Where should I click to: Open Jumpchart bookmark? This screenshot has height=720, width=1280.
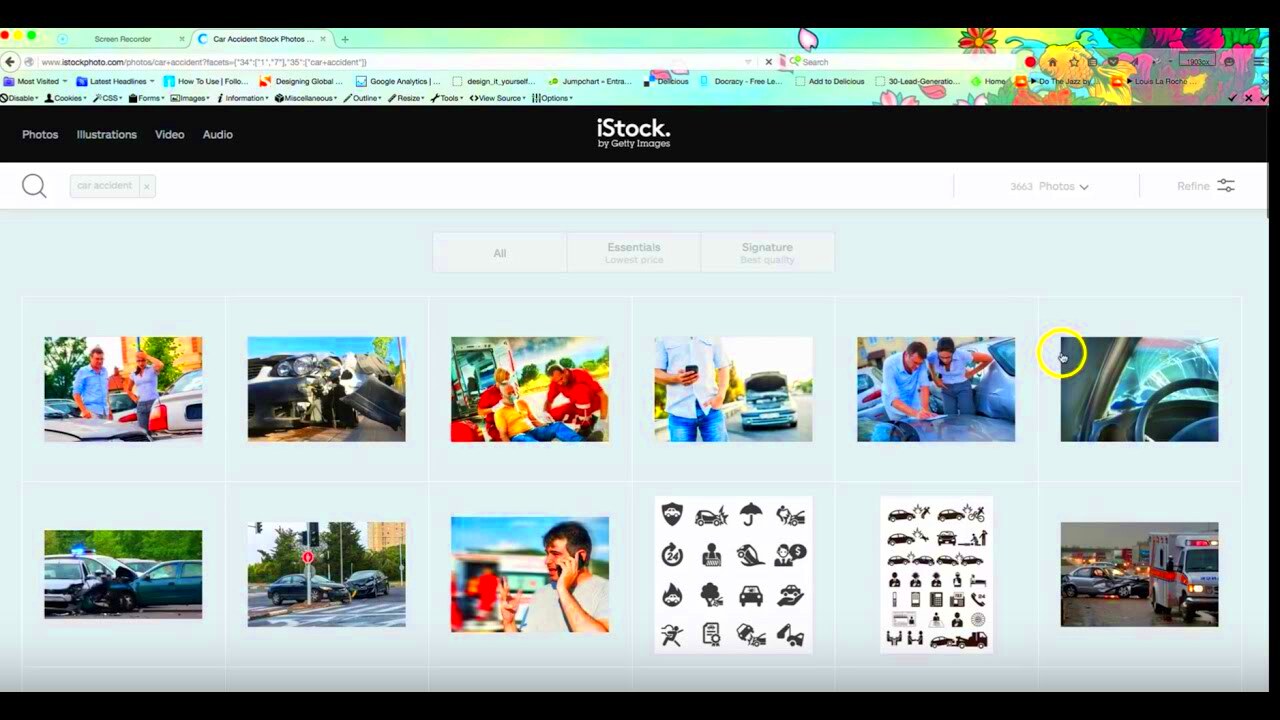591,81
